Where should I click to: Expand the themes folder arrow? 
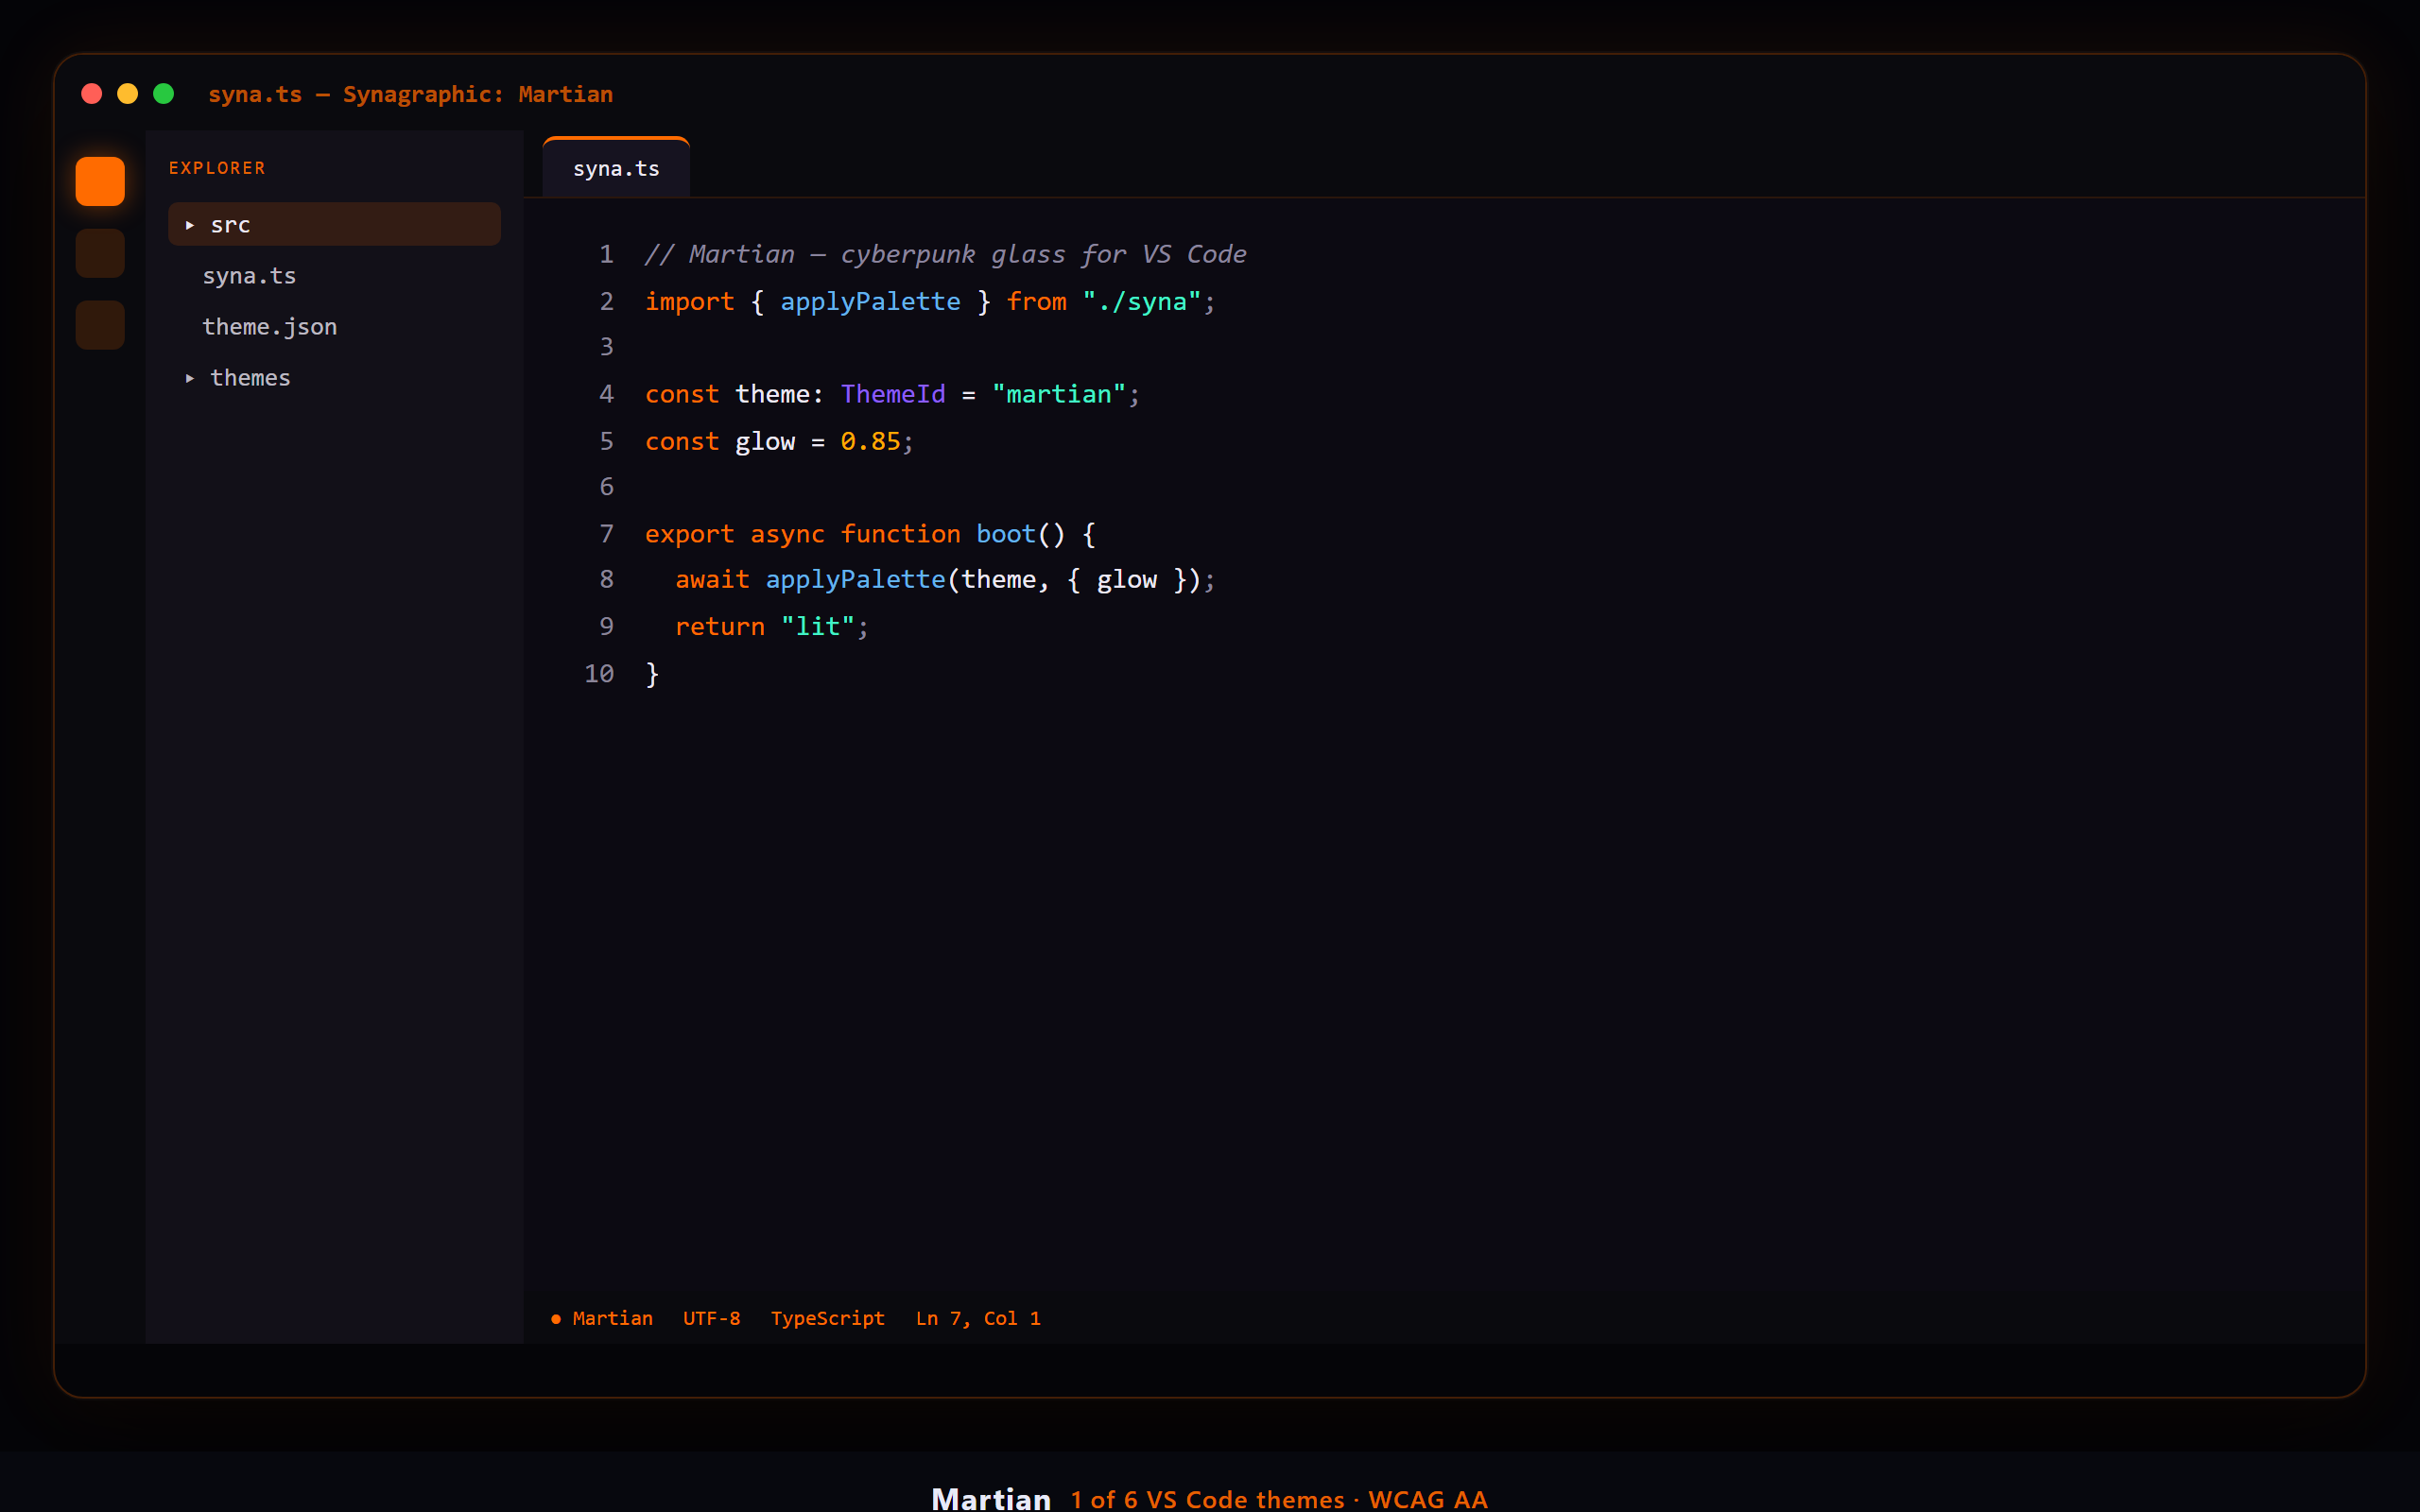click(190, 378)
